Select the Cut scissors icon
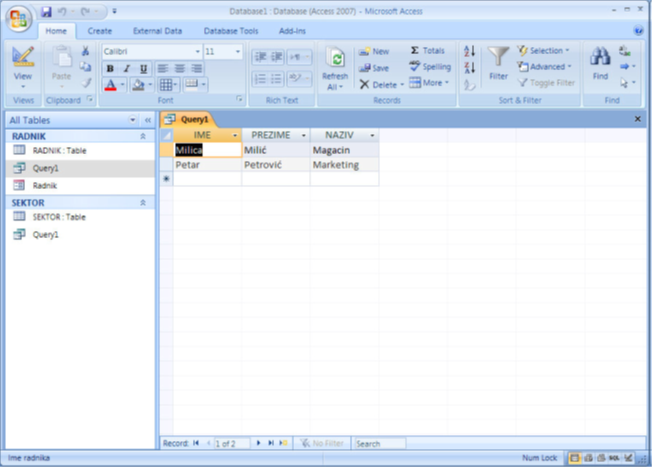 click(x=85, y=51)
